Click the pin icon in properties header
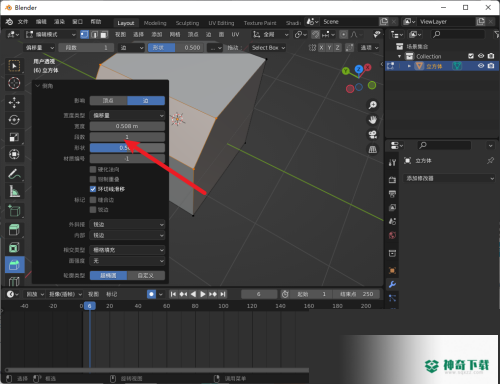This screenshot has height=384, width=500. 490,161
